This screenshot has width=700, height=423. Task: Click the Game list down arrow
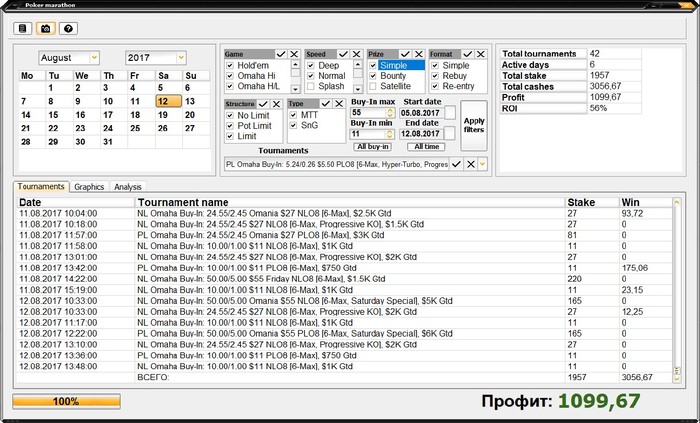[295, 89]
